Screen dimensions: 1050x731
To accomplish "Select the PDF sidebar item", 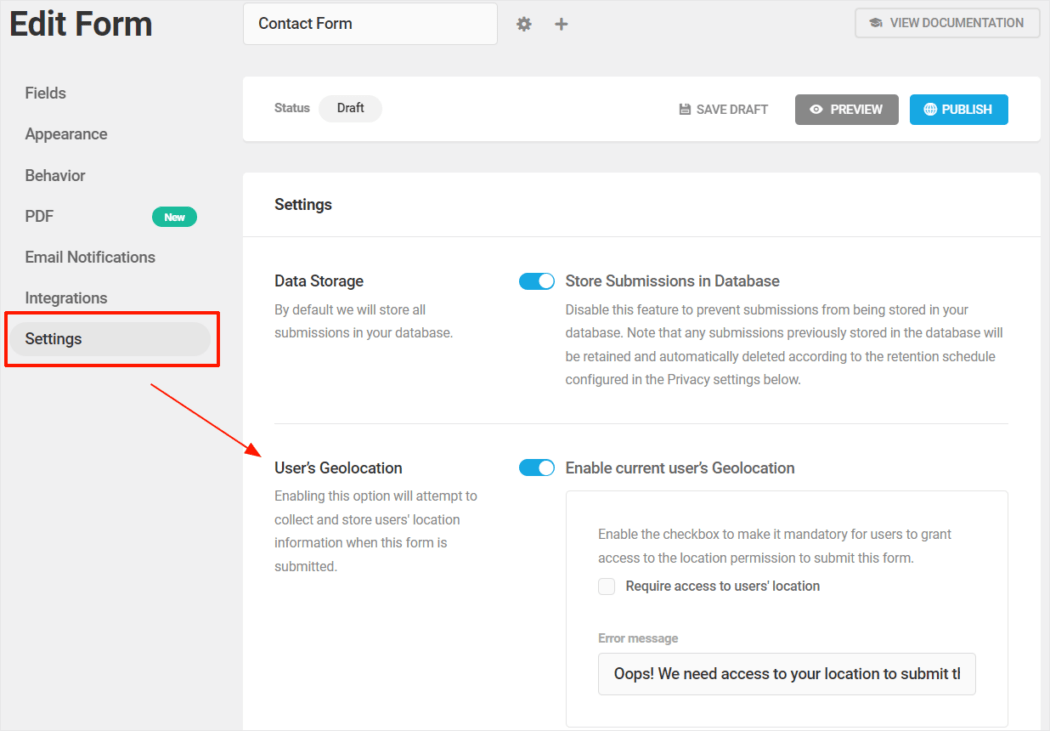I will pyautogui.click(x=39, y=216).
